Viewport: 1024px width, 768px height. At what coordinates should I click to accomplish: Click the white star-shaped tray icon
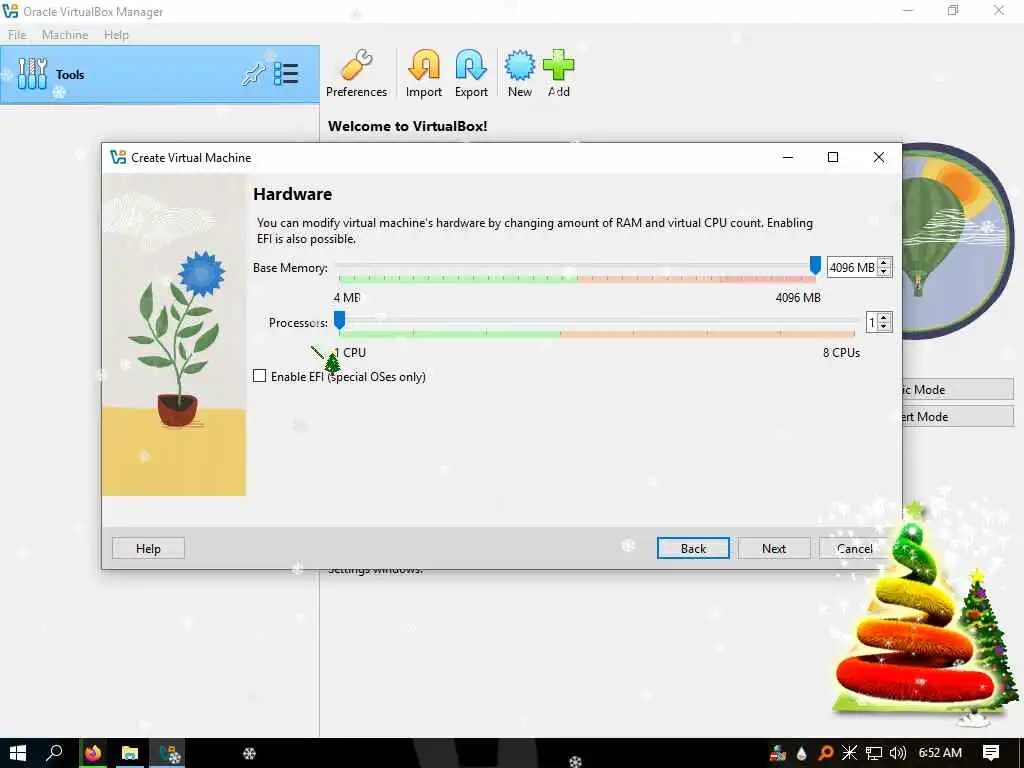coord(850,753)
